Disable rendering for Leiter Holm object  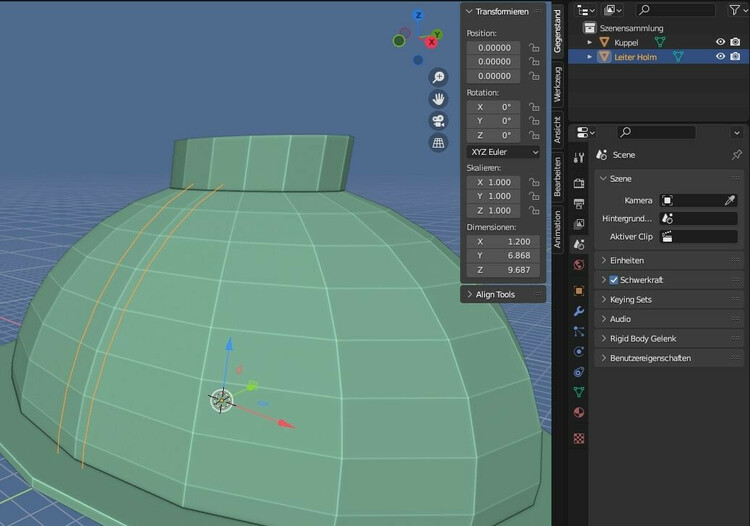pos(735,57)
